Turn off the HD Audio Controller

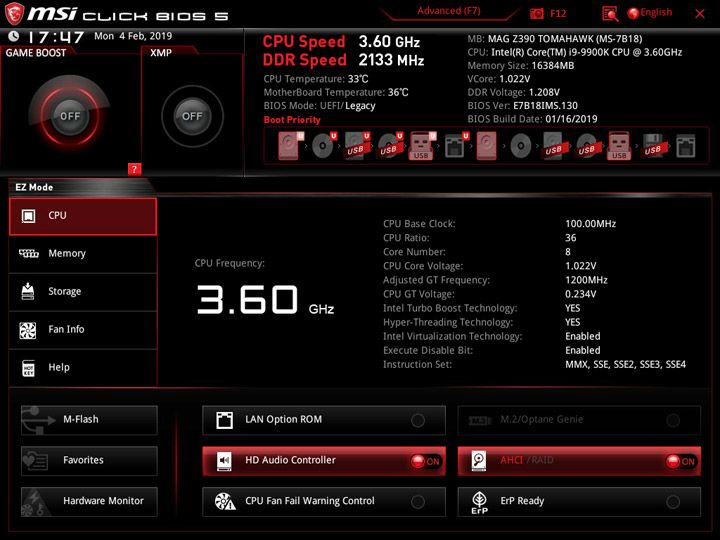point(426,461)
